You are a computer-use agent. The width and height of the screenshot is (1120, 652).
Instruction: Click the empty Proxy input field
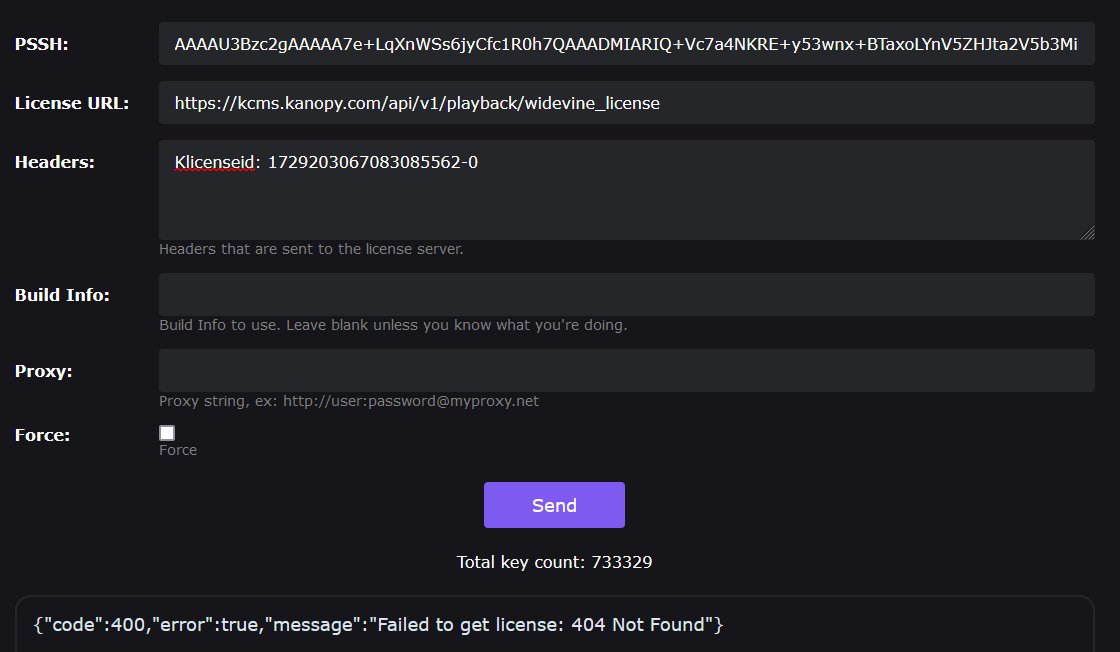tap(626, 370)
